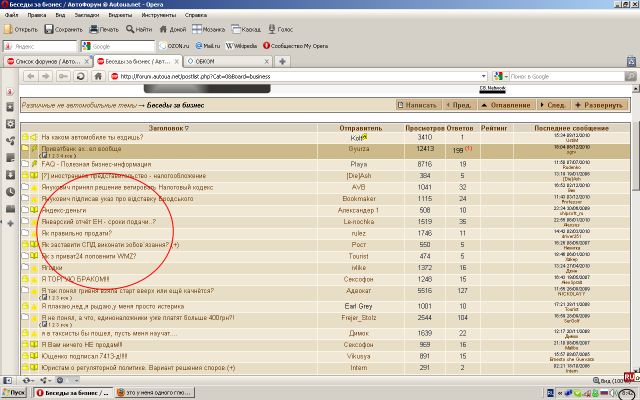Screen dimensions: 640x400
Task: Open the Печать print toolbar icon
Action: click(x=94, y=29)
